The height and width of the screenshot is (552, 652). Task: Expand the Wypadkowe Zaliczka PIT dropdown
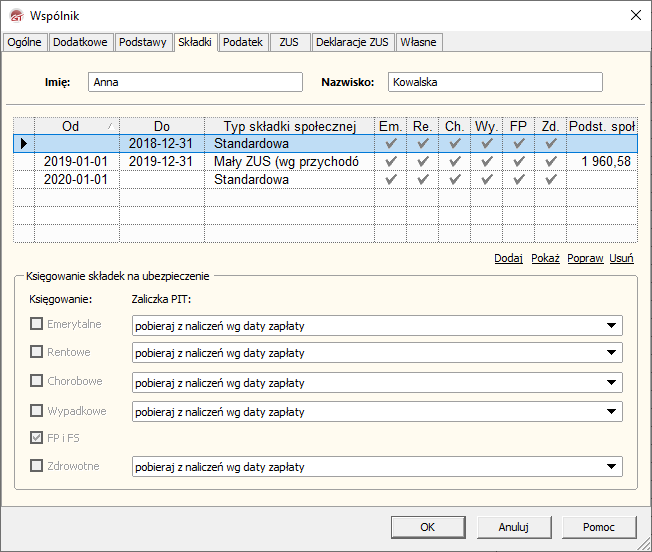coord(610,411)
